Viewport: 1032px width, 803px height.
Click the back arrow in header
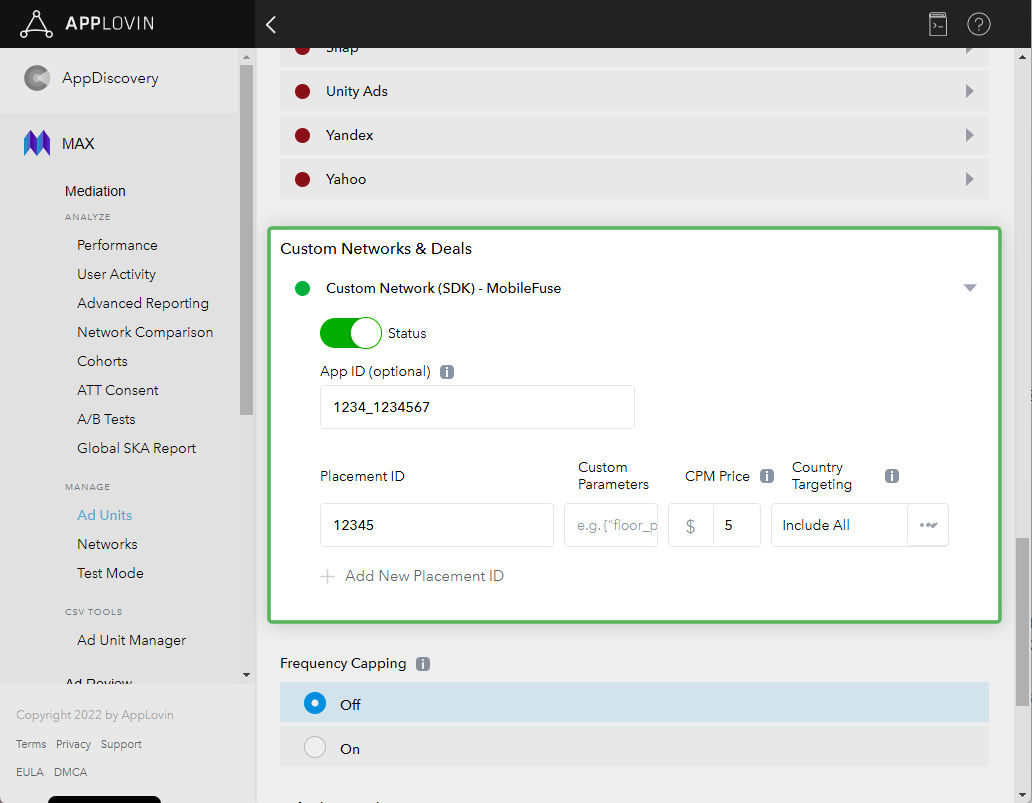tap(271, 24)
